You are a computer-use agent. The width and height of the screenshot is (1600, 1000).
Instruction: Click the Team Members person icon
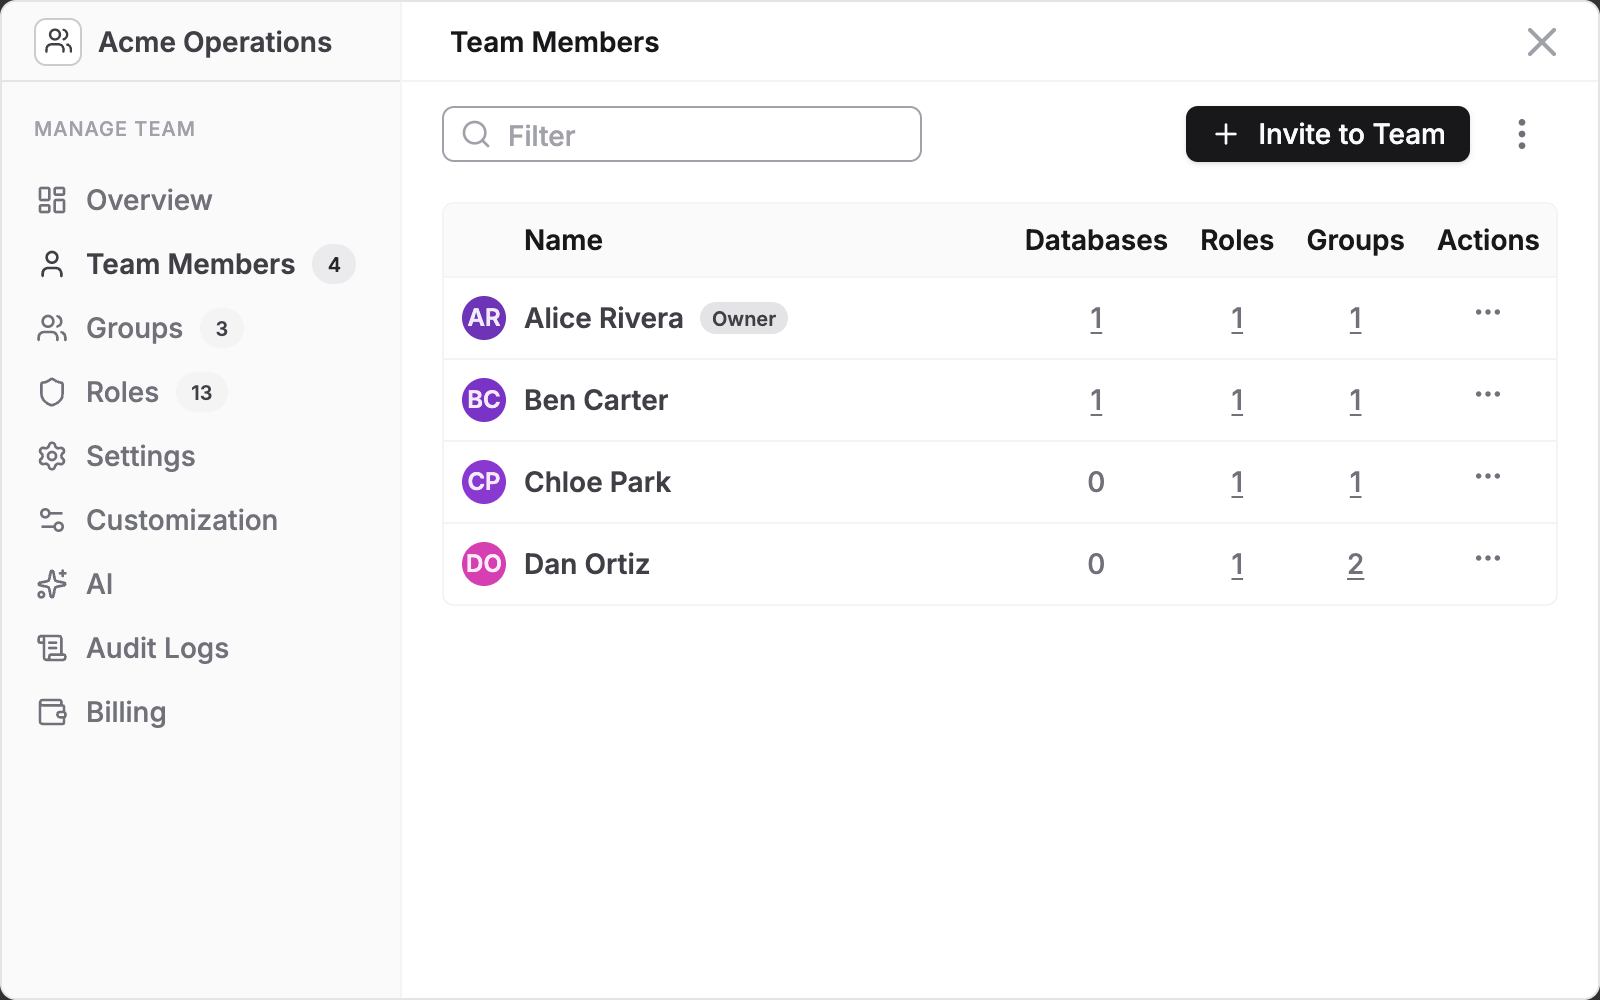[52, 264]
